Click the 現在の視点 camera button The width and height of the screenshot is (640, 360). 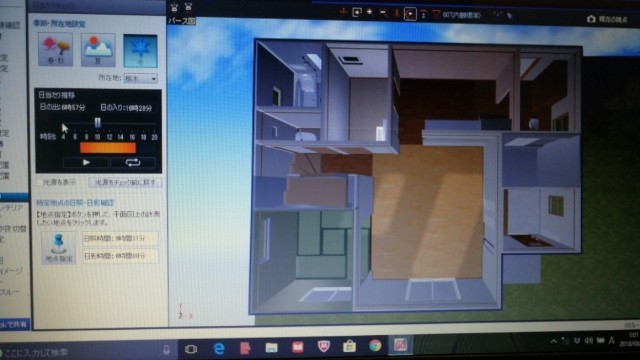tap(607, 19)
